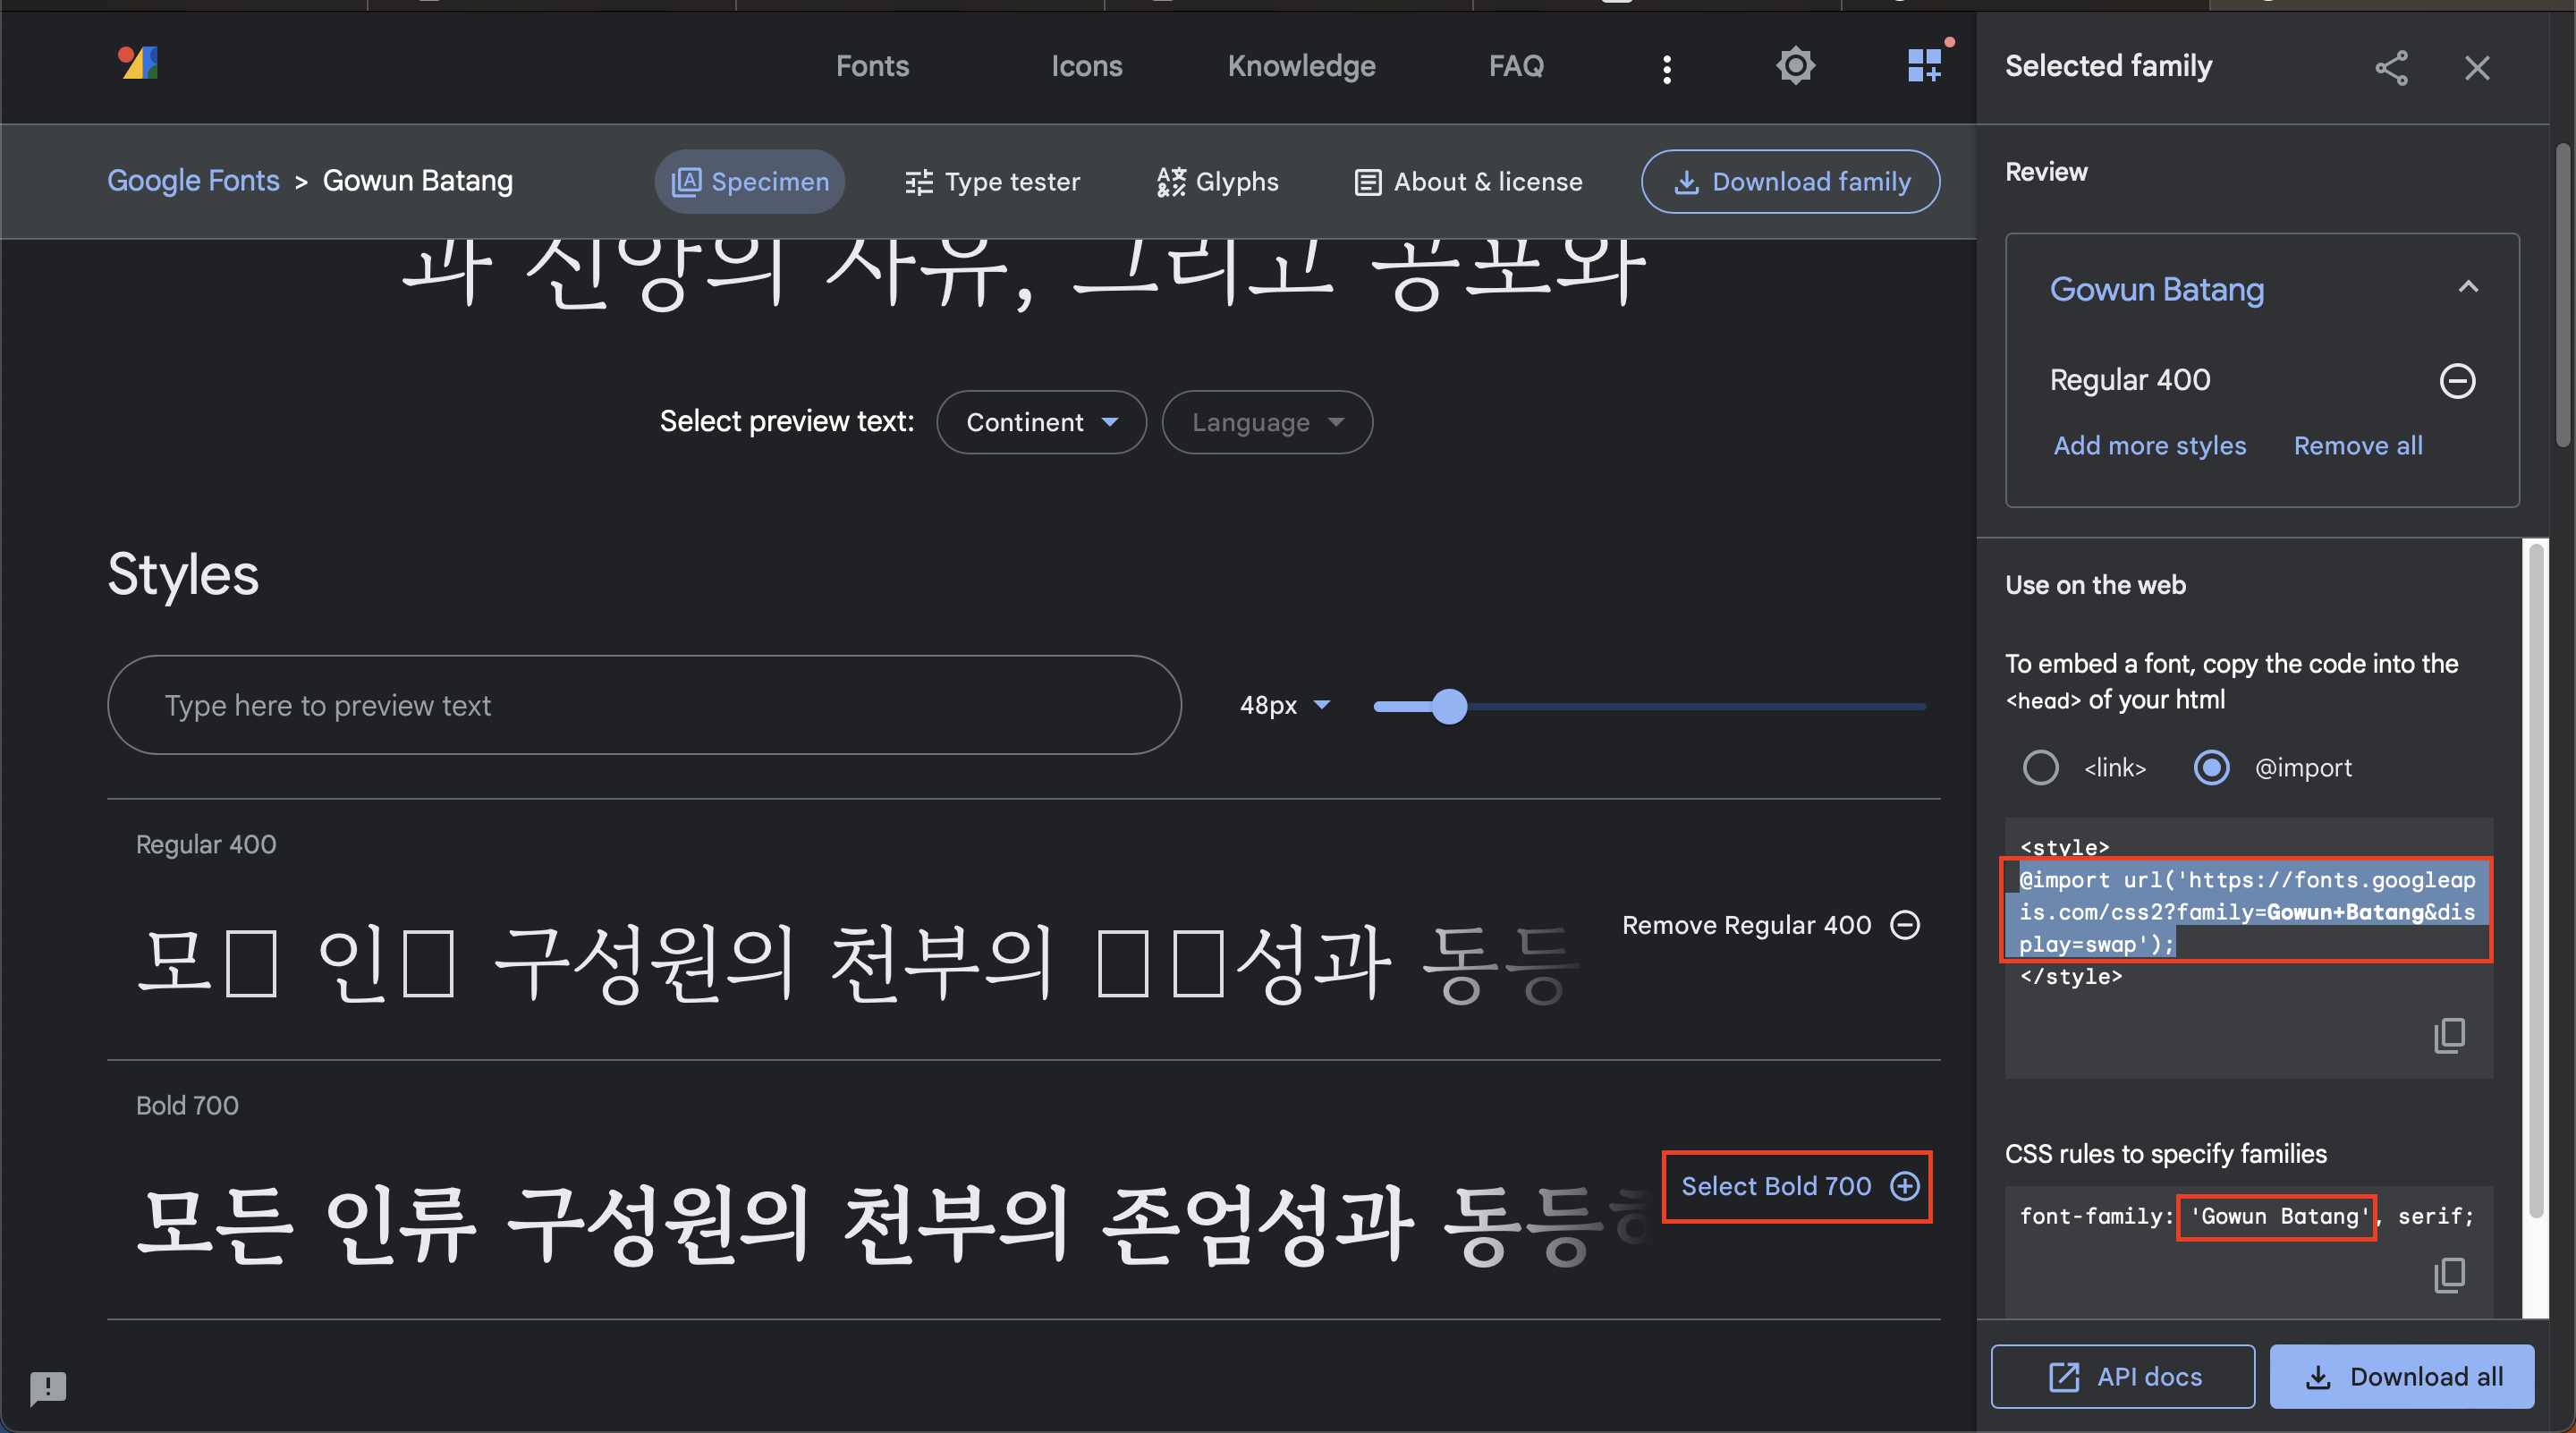
Task: Select the @import radio option
Action: coord(2211,768)
